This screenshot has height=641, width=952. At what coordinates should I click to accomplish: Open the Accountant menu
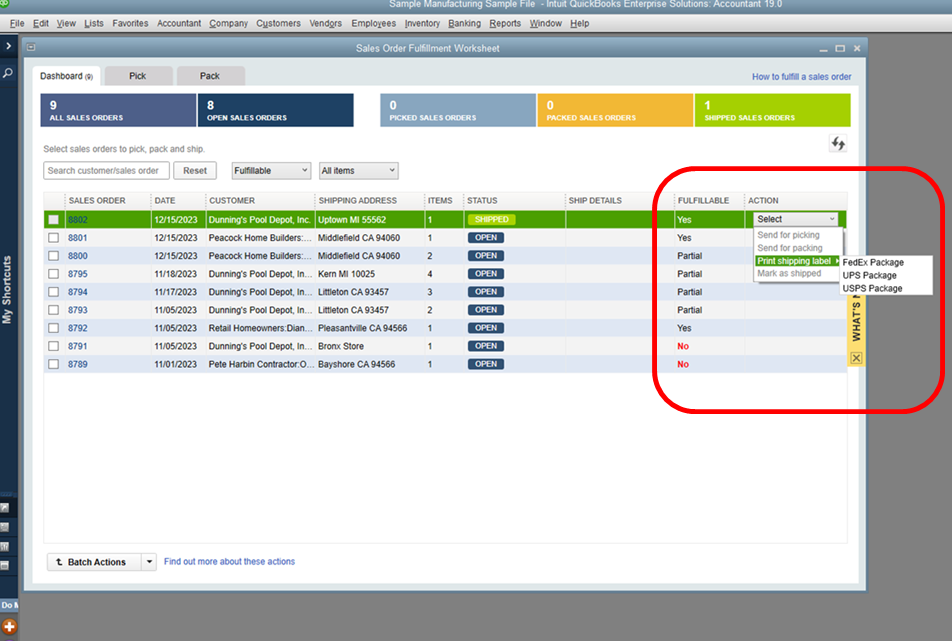178,23
